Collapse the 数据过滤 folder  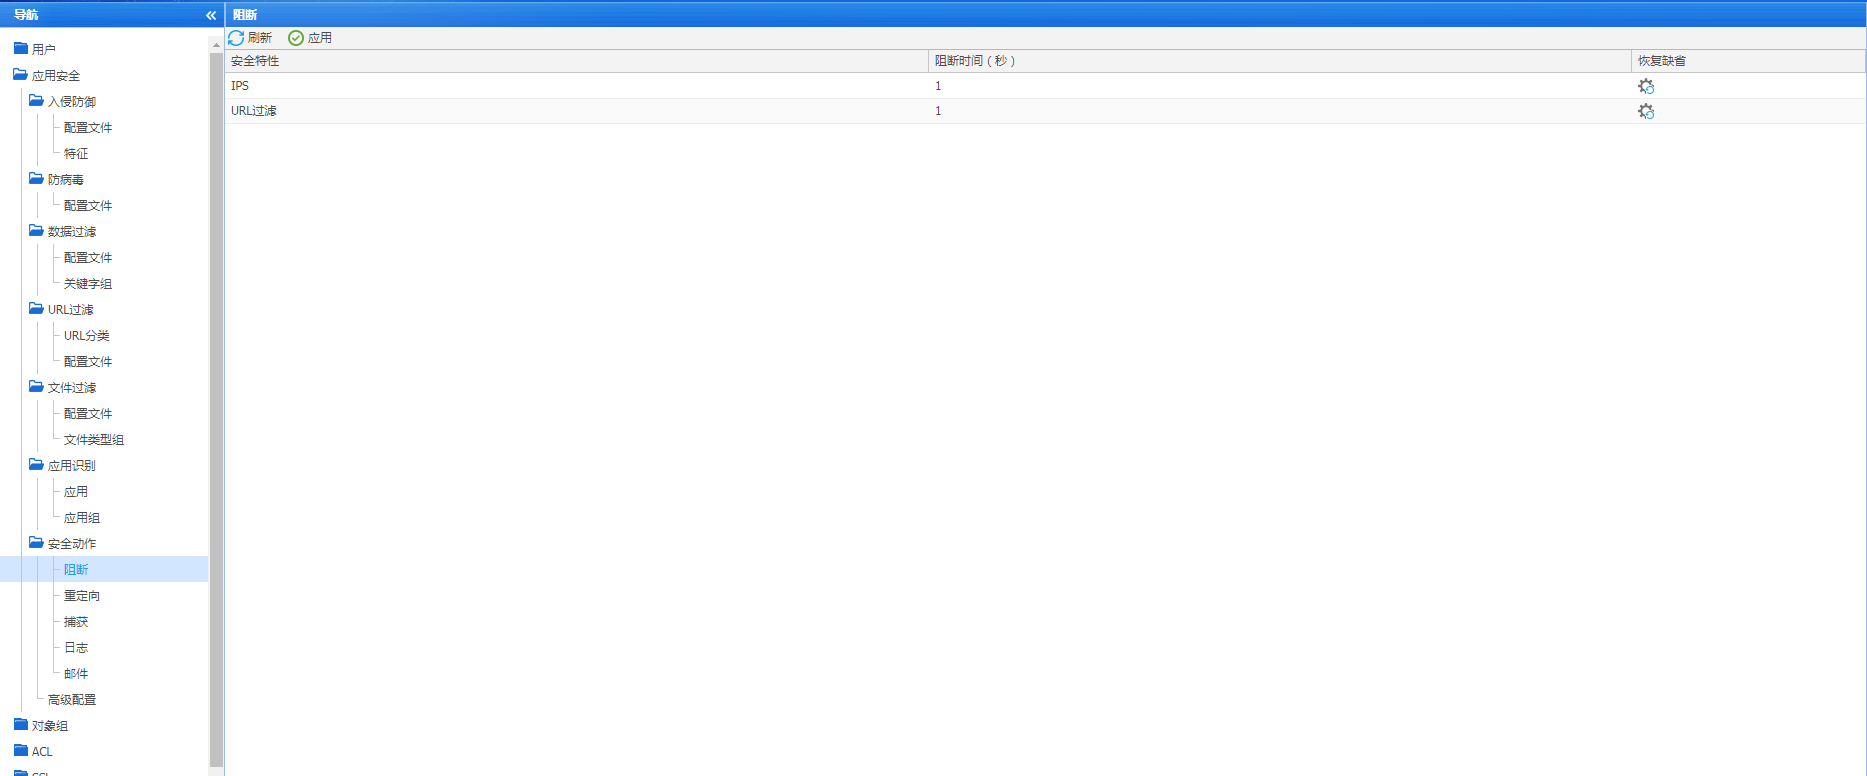pyautogui.click(x=37, y=231)
